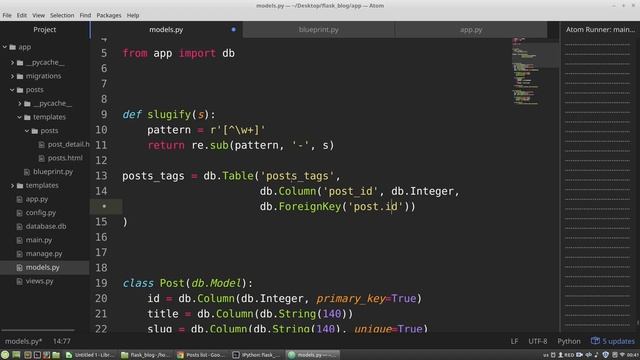The width and height of the screenshot is (640, 360).
Task: Collapse the nested posts folder under templates
Action: click(x=27, y=131)
